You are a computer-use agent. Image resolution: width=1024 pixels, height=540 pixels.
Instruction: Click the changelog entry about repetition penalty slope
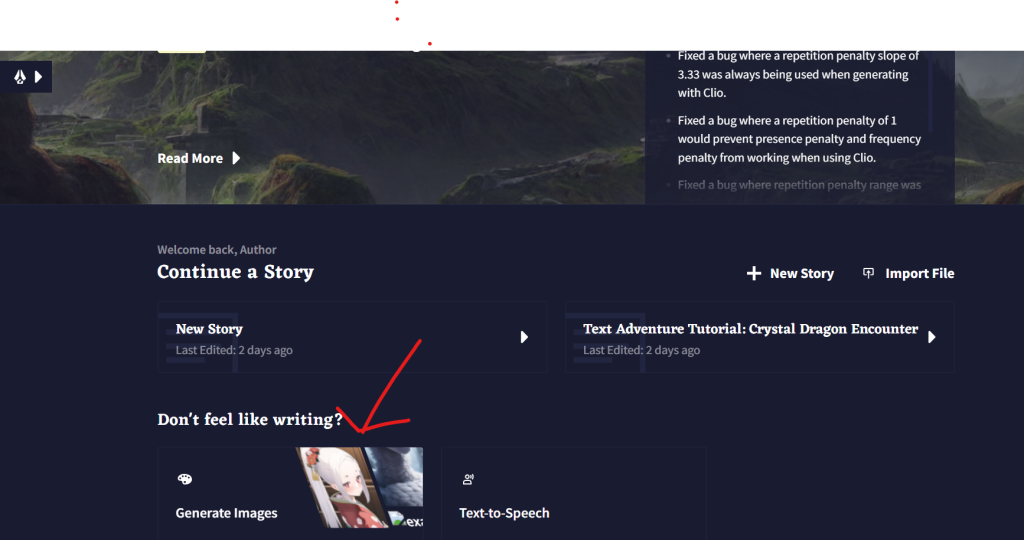[798, 74]
